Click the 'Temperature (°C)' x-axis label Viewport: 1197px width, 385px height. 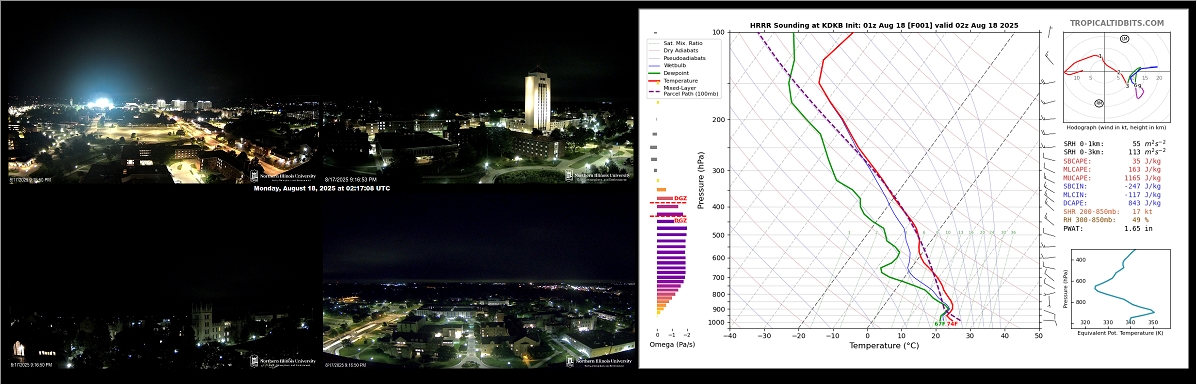885,345
